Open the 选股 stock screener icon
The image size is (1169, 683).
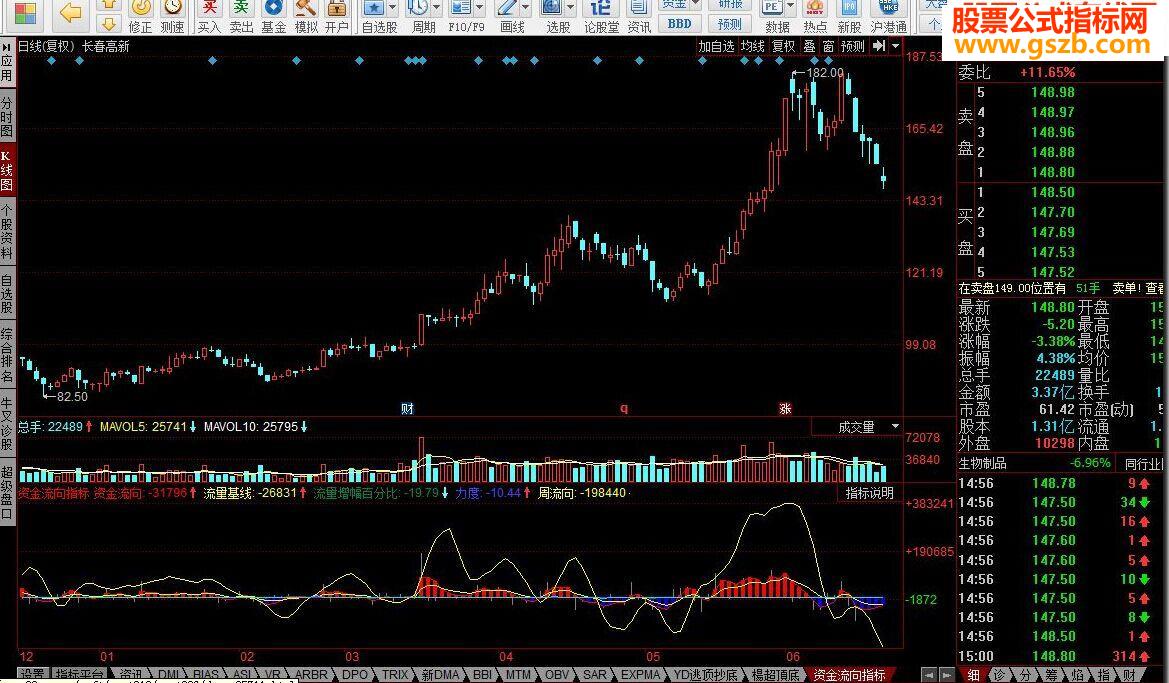[x=552, y=7]
